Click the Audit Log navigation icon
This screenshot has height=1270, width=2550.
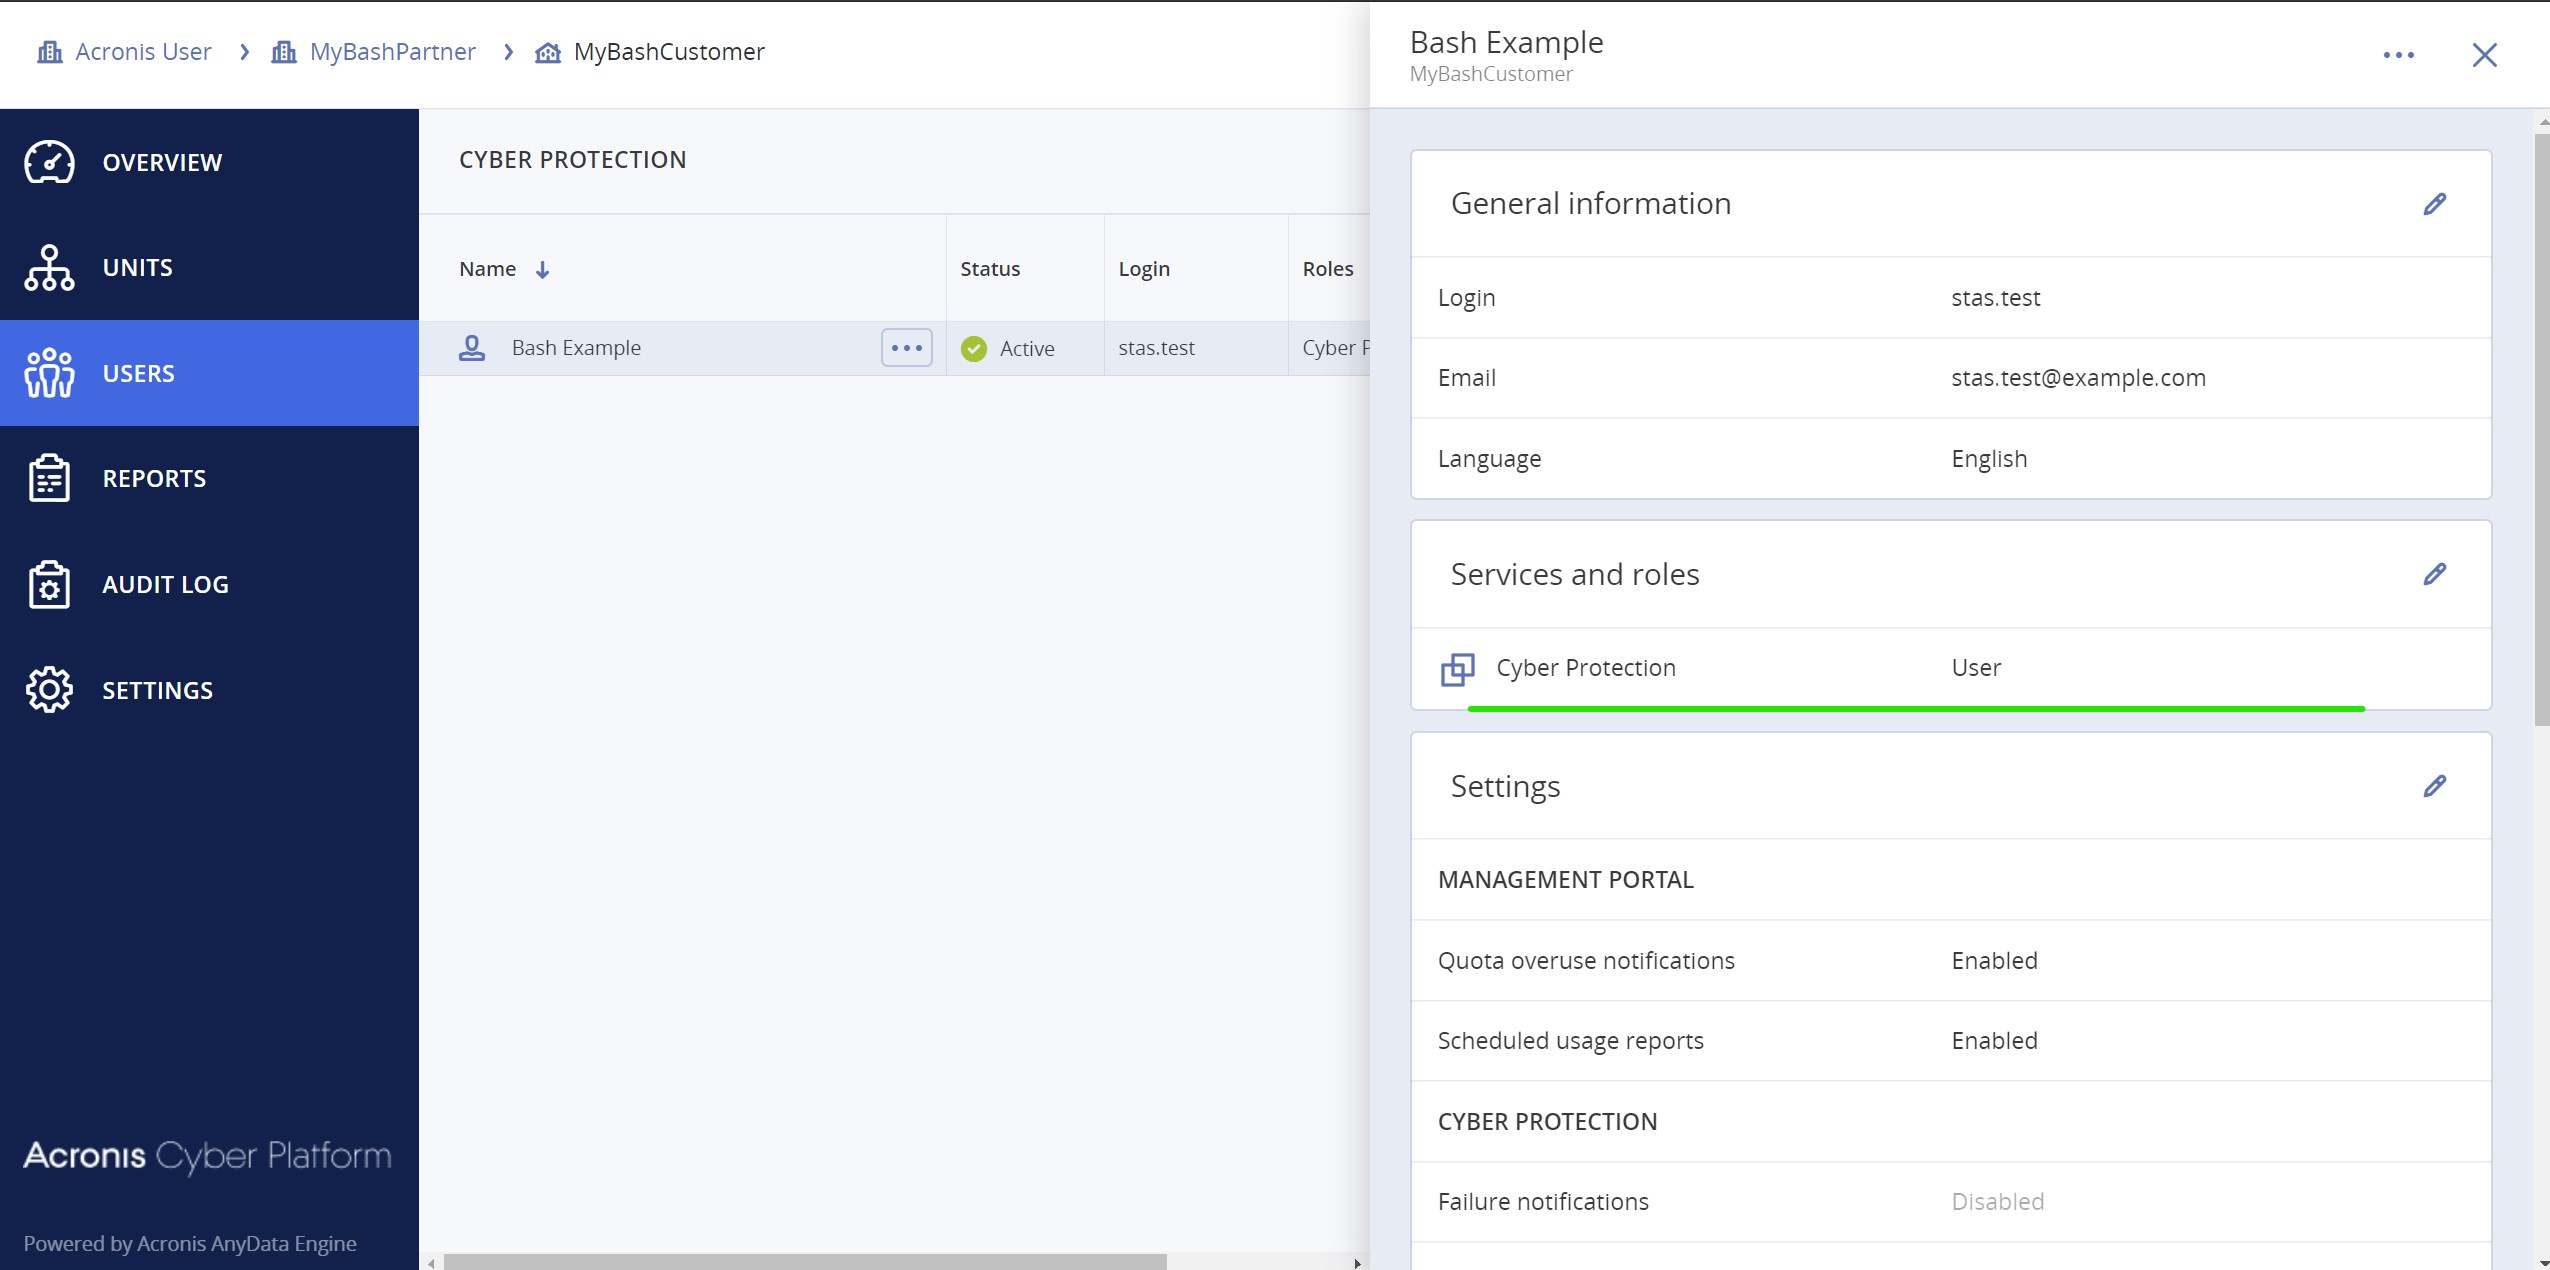pyautogui.click(x=49, y=584)
